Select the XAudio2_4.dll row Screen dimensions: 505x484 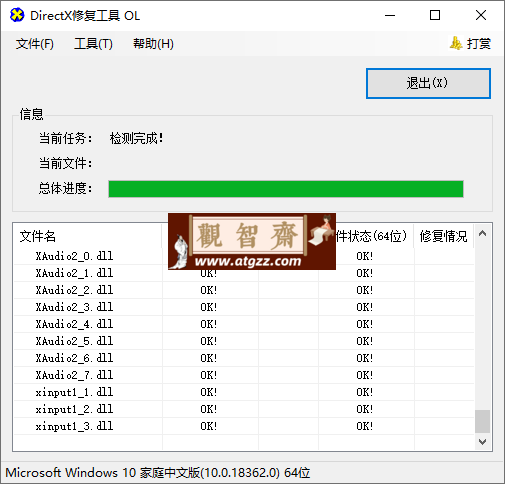pyautogui.click(x=244, y=324)
